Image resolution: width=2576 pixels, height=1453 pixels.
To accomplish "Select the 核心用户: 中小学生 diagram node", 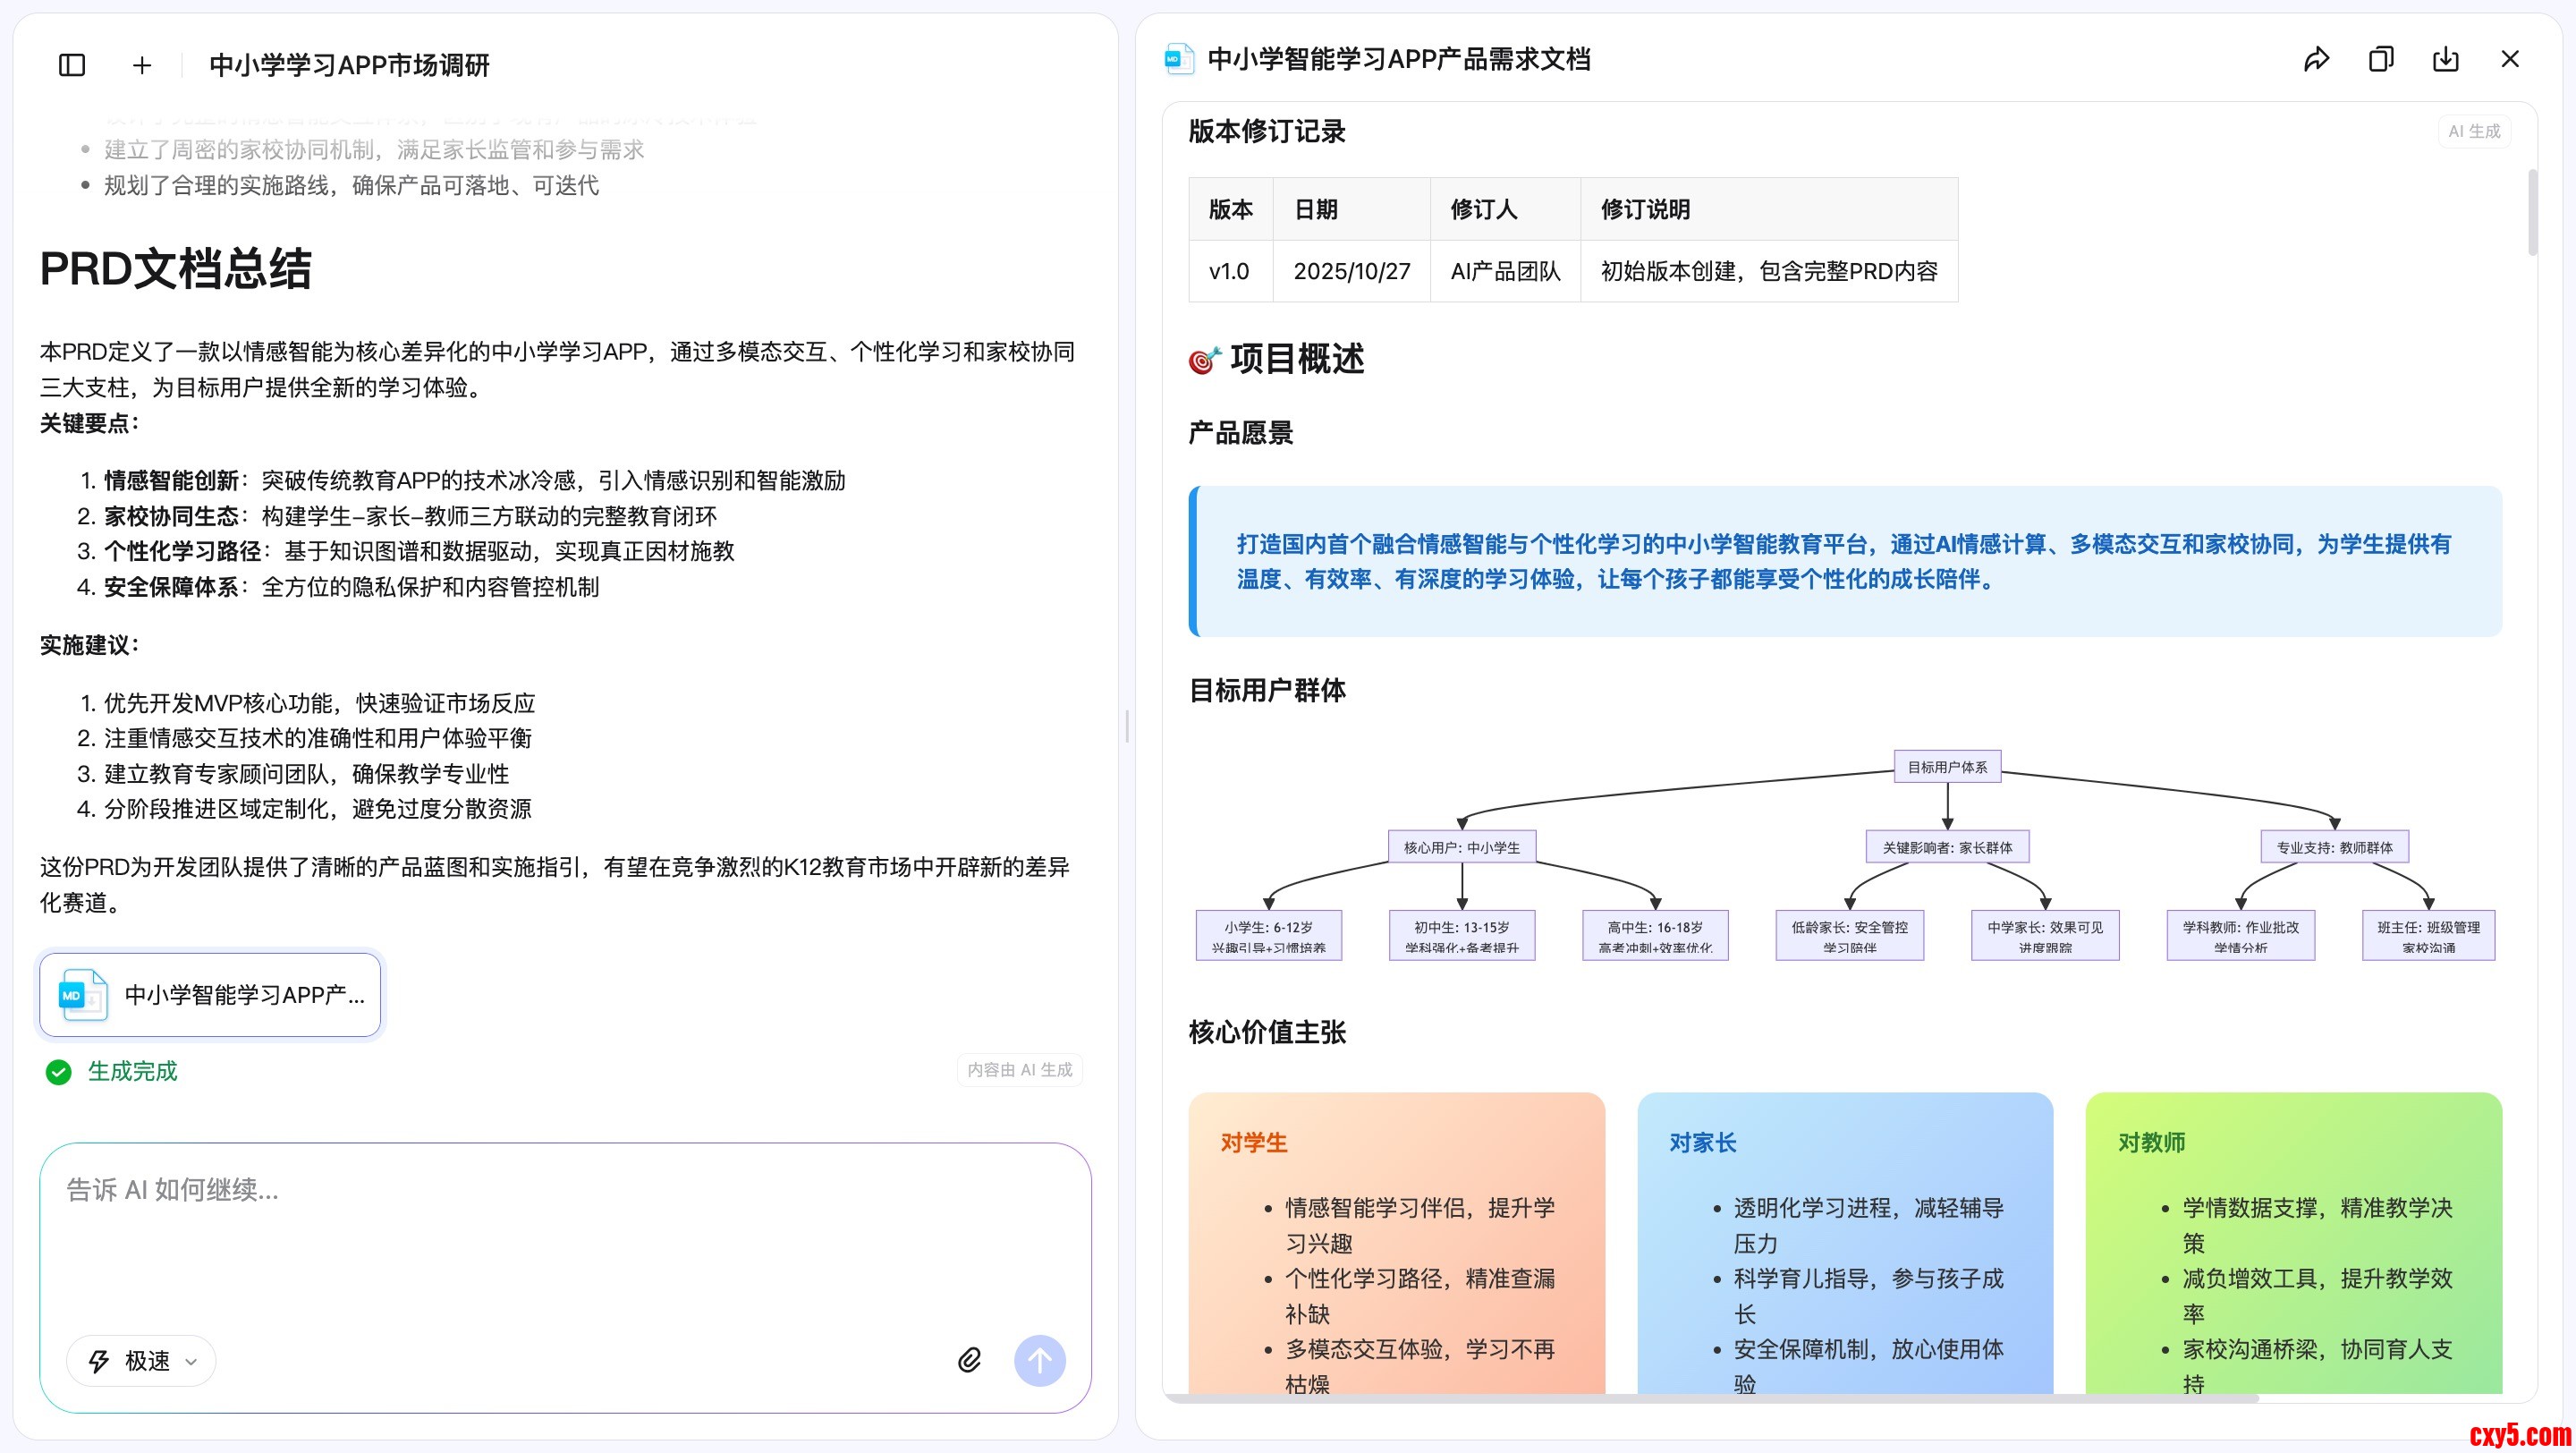I will tap(1461, 847).
